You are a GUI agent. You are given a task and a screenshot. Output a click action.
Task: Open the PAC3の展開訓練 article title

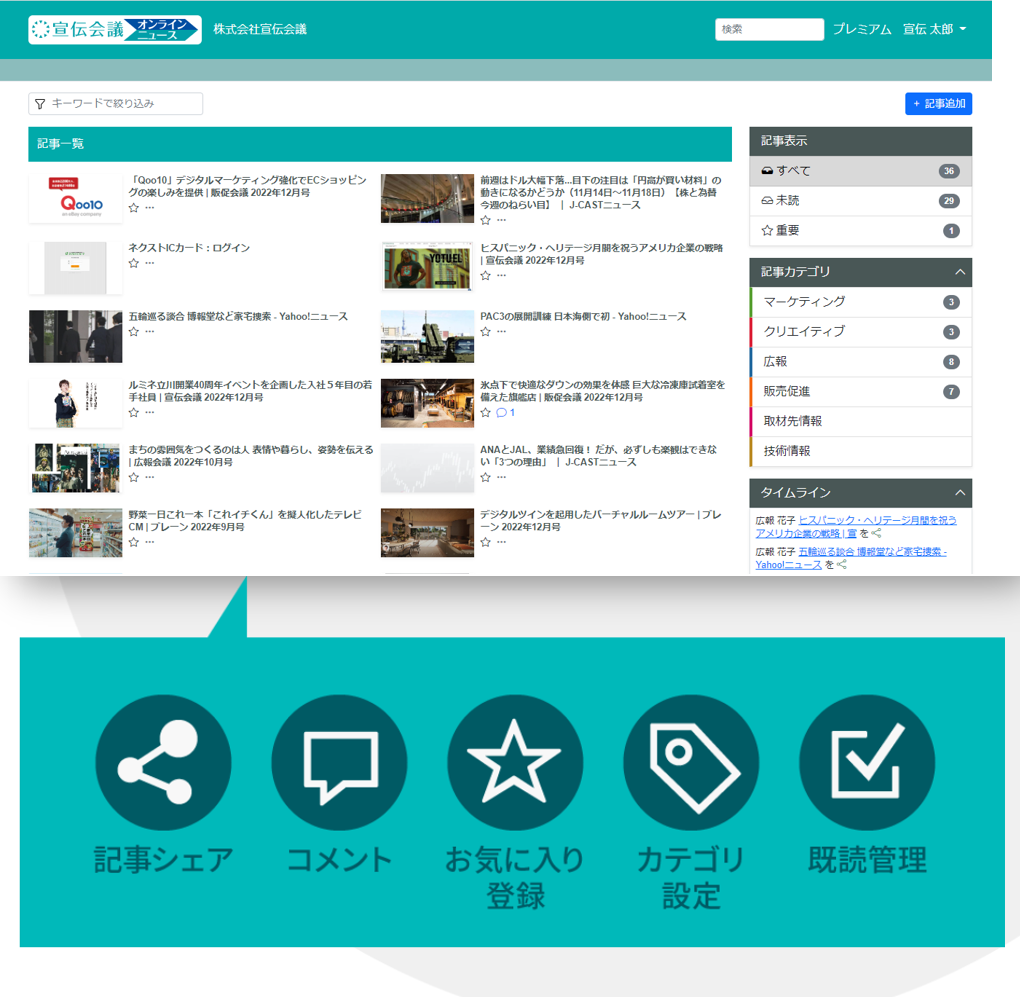(x=583, y=317)
